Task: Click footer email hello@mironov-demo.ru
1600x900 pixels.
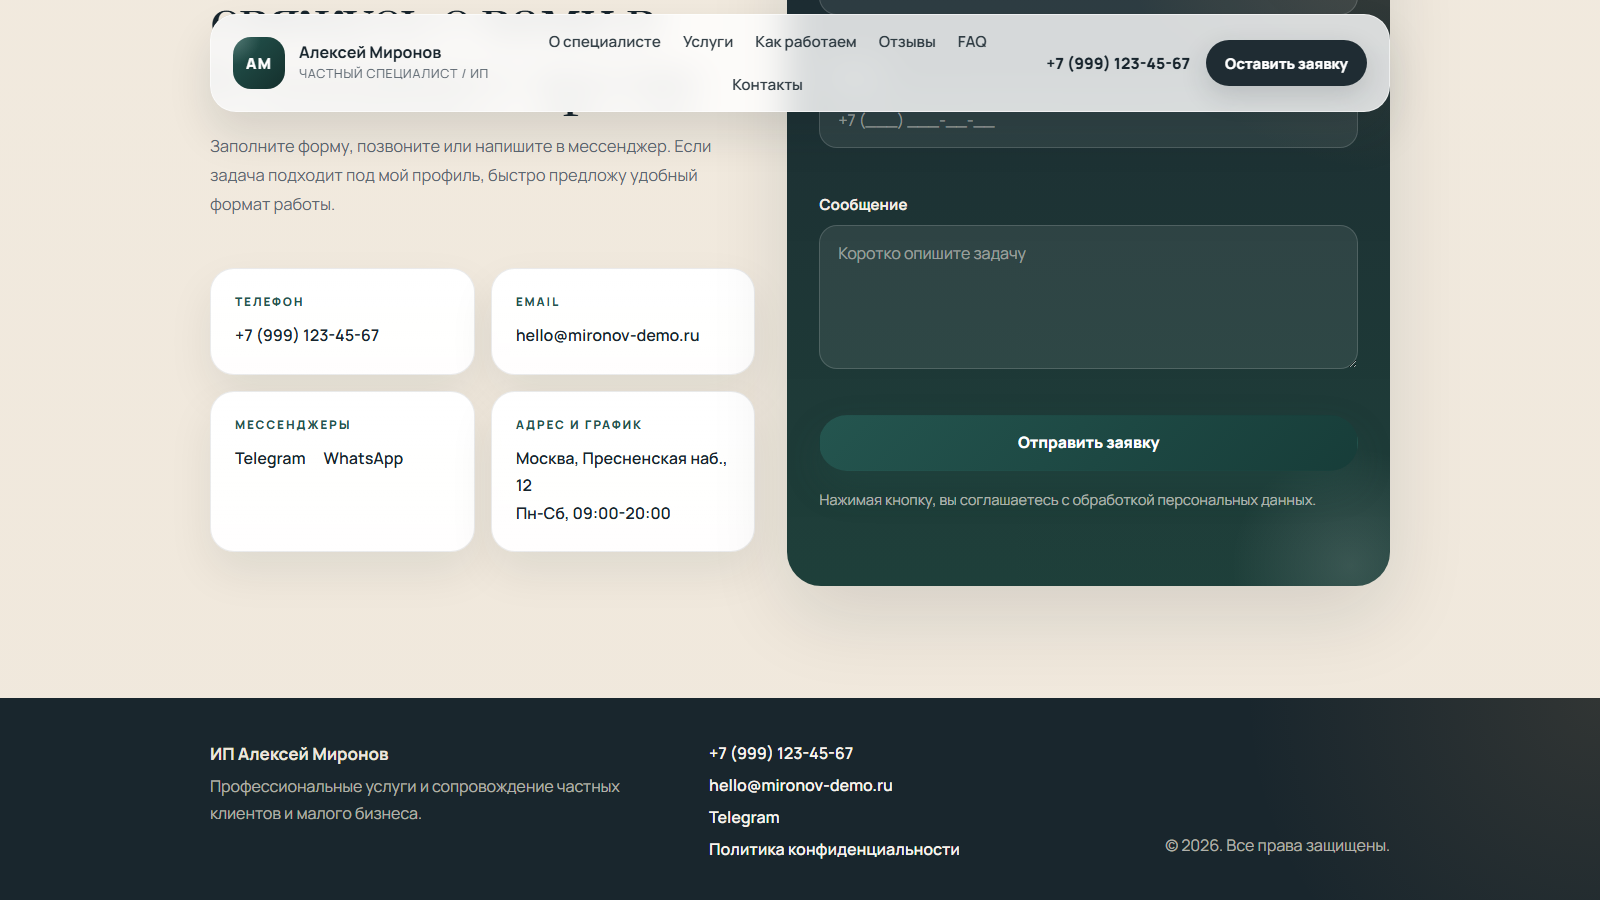Action: [801, 785]
